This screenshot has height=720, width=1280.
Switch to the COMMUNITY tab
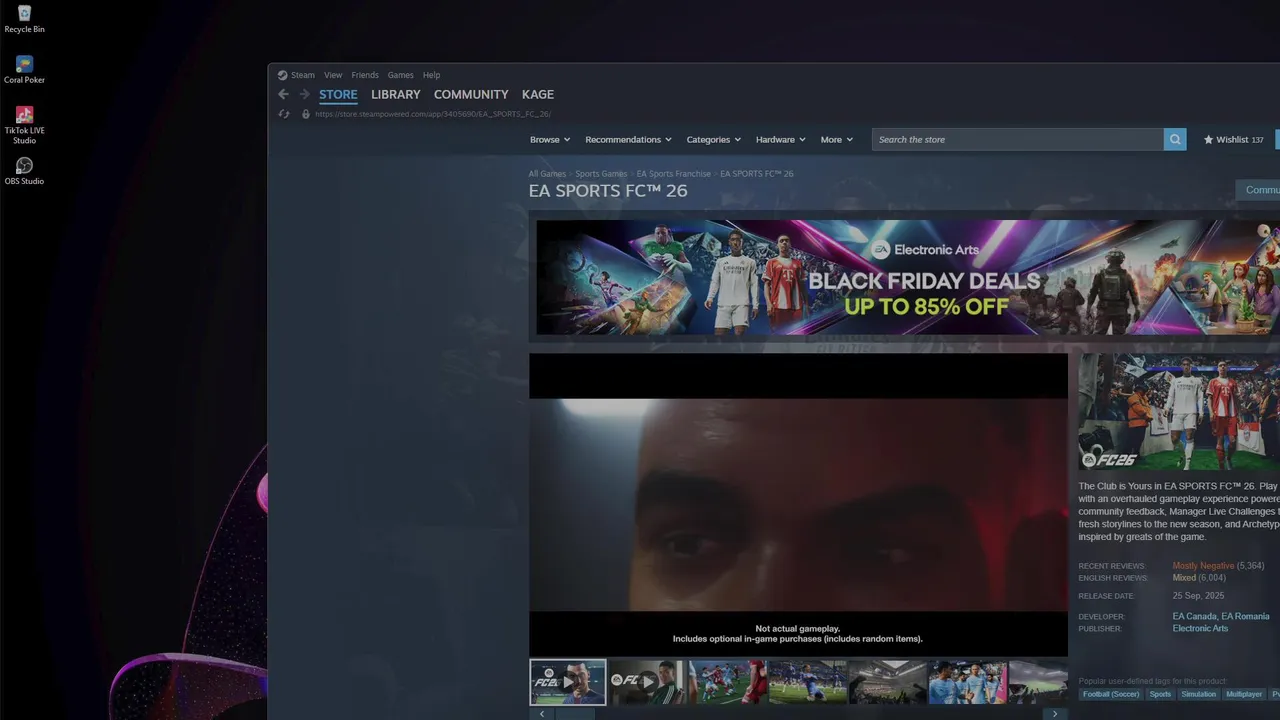(x=471, y=94)
